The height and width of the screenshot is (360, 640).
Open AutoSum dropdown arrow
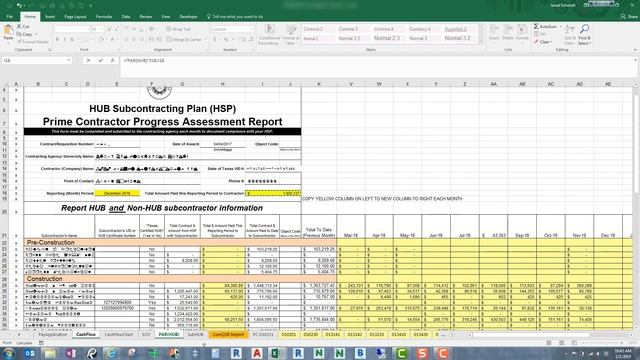coord(560,27)
